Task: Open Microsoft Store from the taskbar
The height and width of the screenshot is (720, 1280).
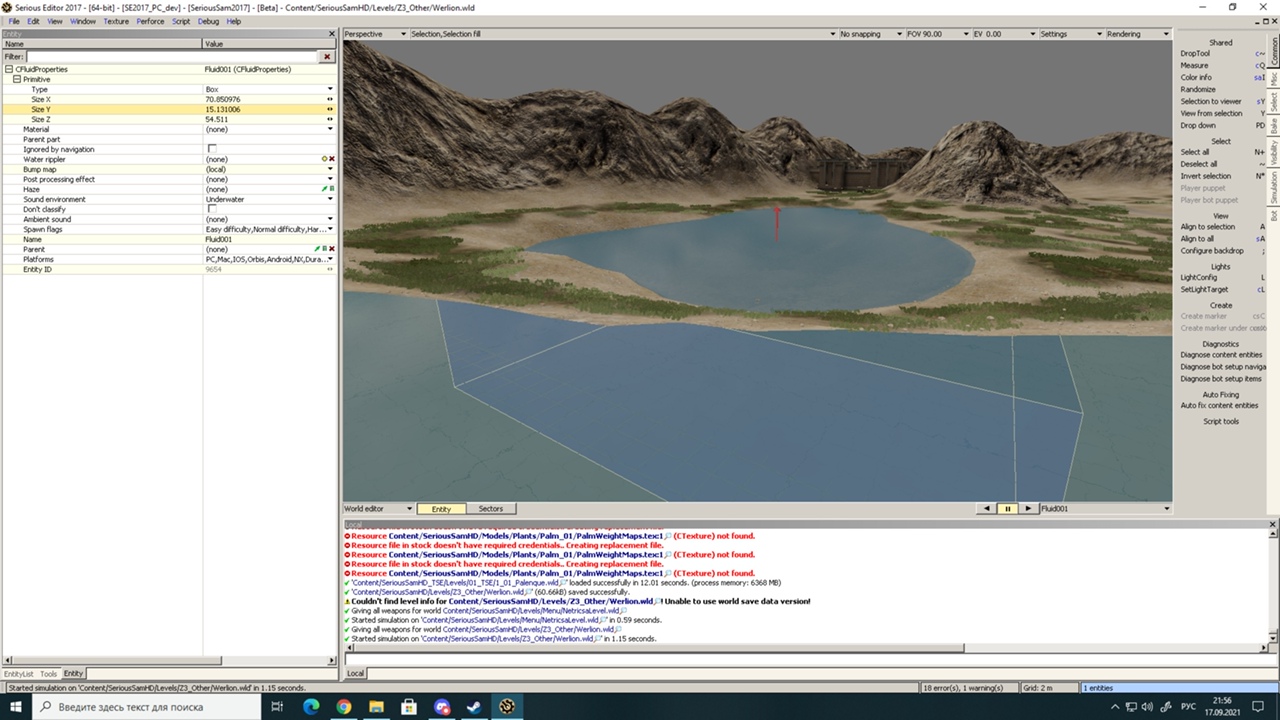Action: (409, 707)
